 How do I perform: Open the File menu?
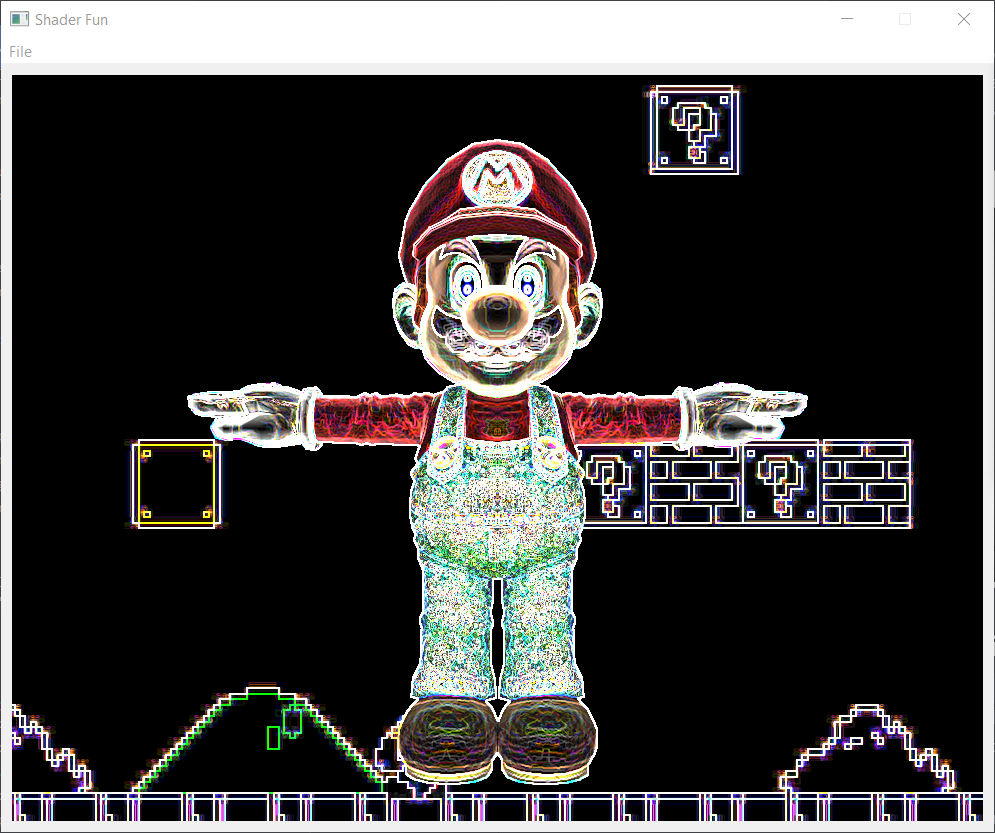20,51
